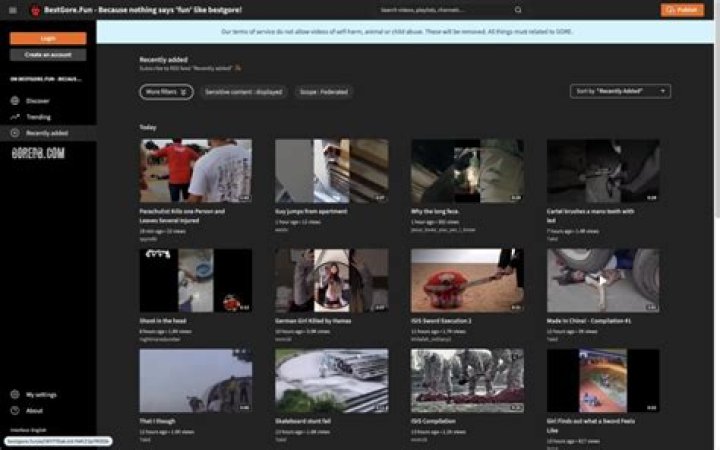720x450 pixels.
Task: Click the search magnifier icon
Action: click(518, 10)
